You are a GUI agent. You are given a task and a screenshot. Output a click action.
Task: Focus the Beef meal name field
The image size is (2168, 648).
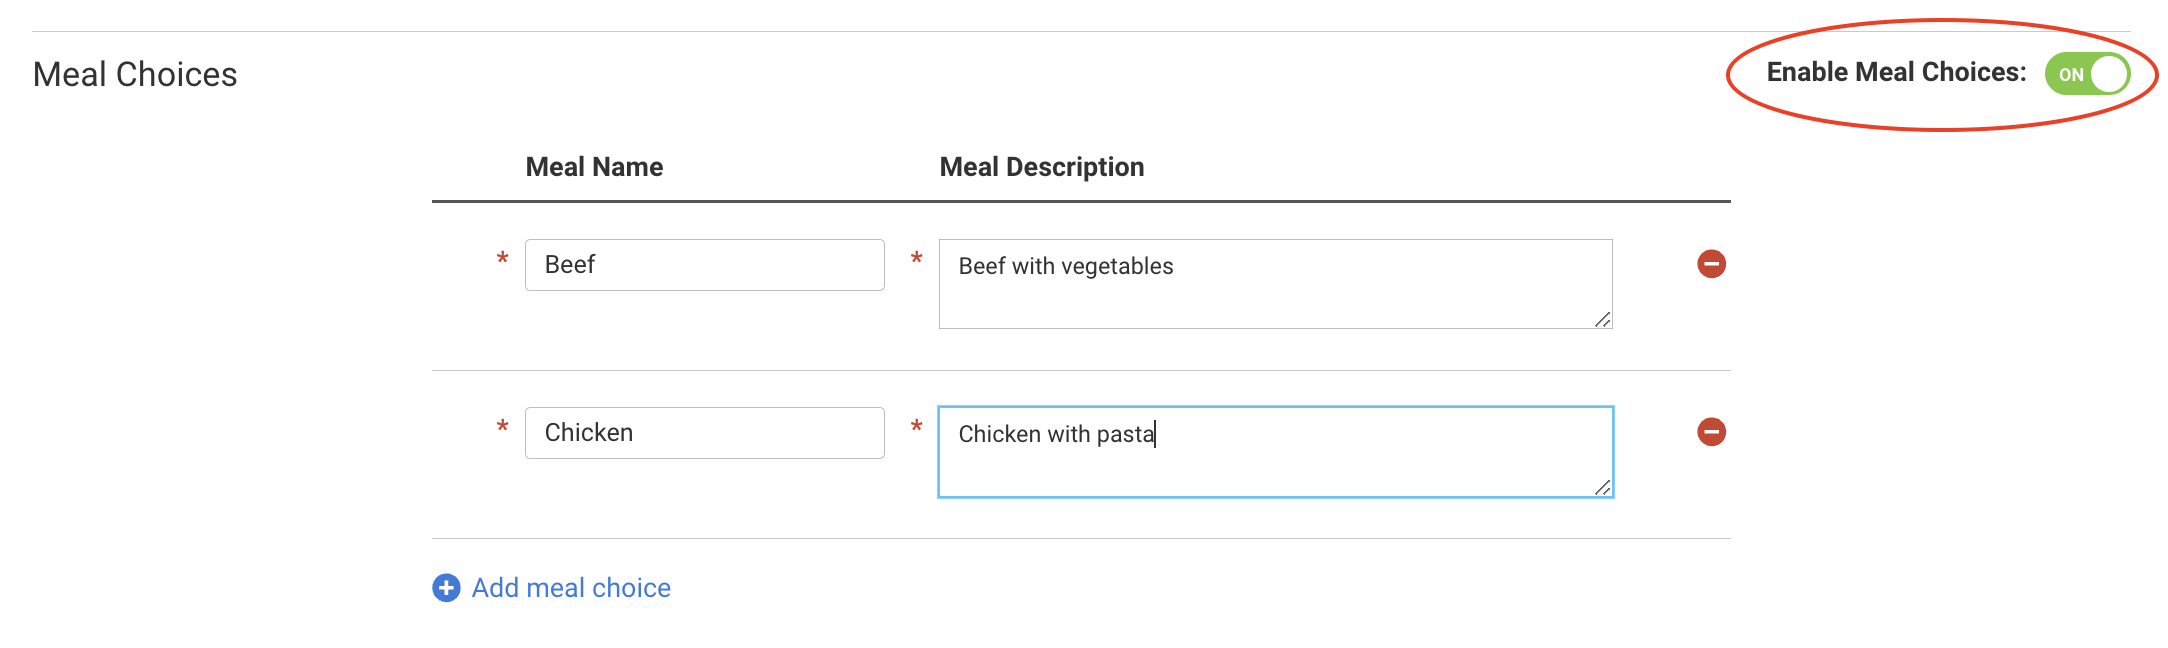(x=704, y=265)
